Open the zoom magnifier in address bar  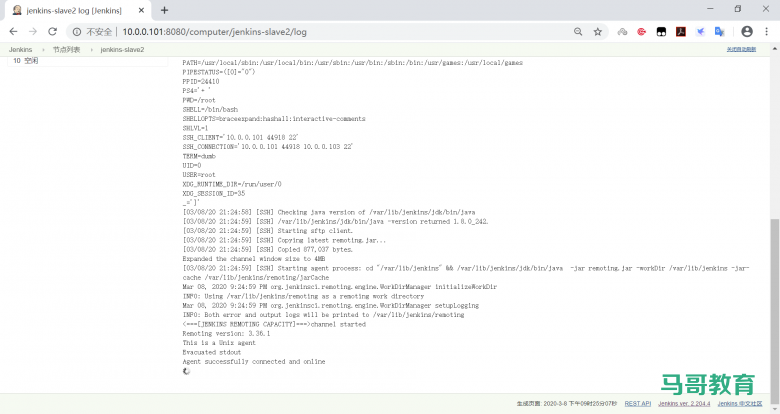coord(578,31)
